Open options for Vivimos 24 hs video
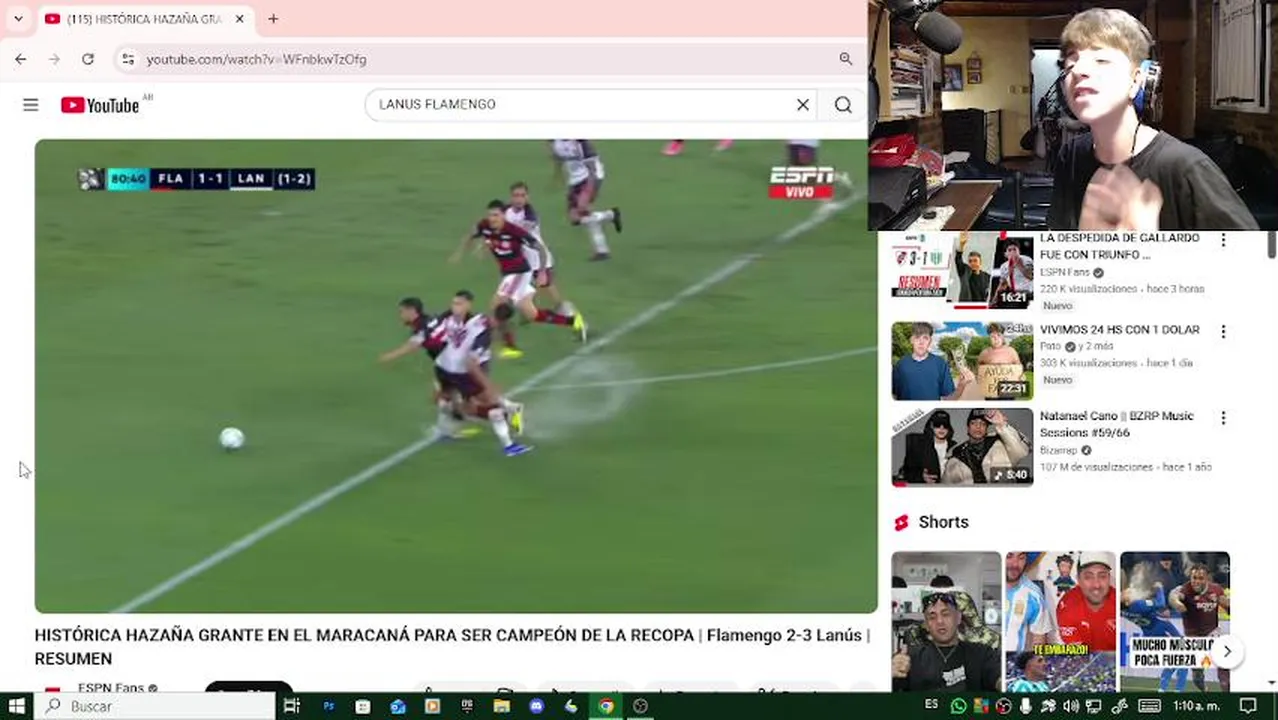The image size is (1278, 720). [1222, 331]
